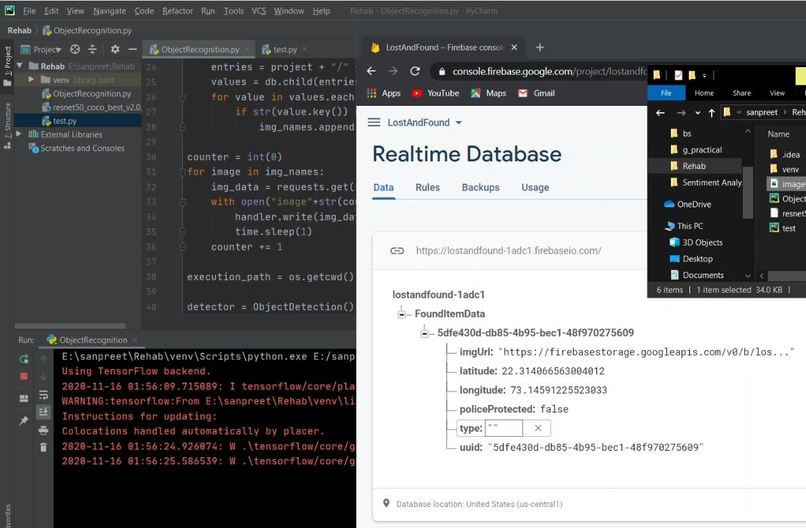Reload the Firebase console page
The height and width of the screenshot is (528, 806).
[x=415, y=71]
